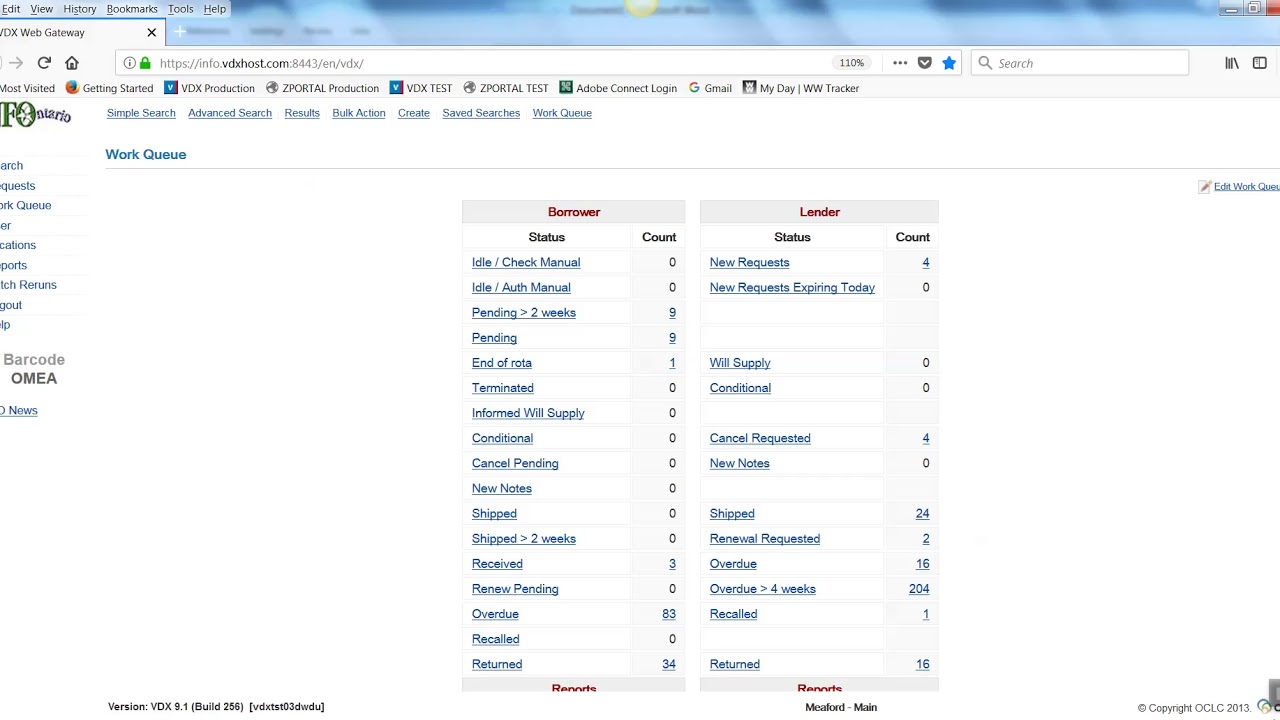The height and width of the screenshot is (720, 1280).
Task: Open the Getting Started bookmark
Action: pos(110,88)
